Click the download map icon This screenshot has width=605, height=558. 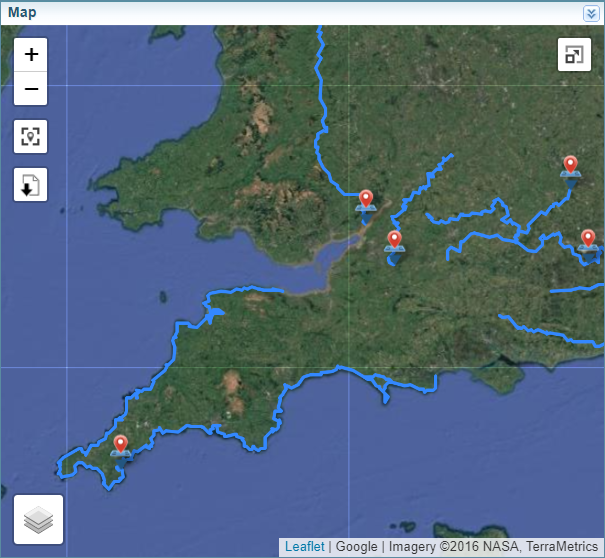pyautogui.click(x=31, y=184)
